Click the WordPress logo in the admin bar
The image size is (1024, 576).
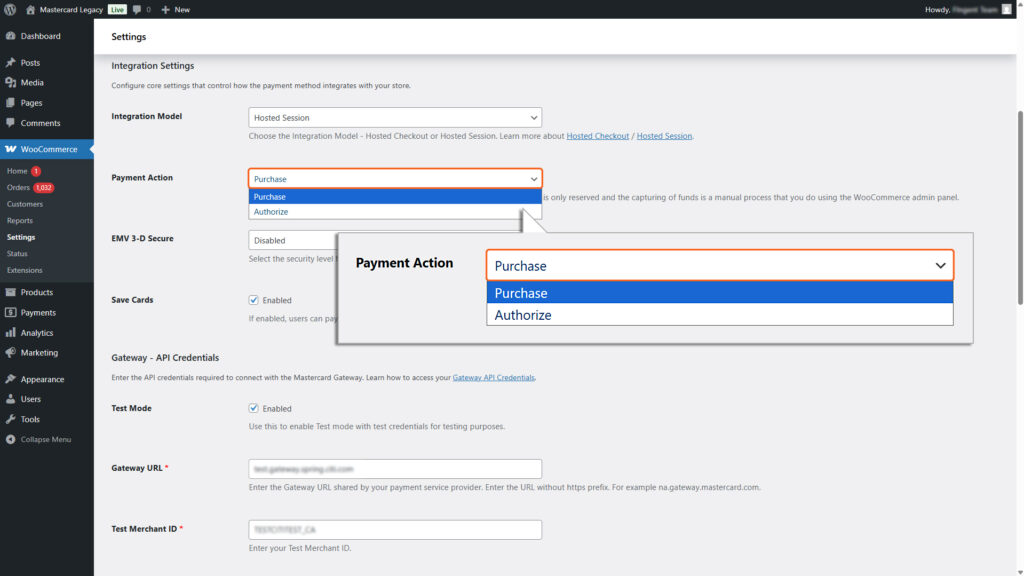coord(10,9)
